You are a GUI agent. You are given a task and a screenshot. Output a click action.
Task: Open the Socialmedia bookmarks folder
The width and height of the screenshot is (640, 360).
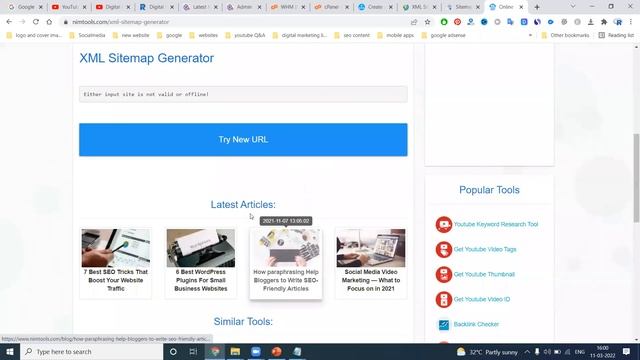[87, 36]
